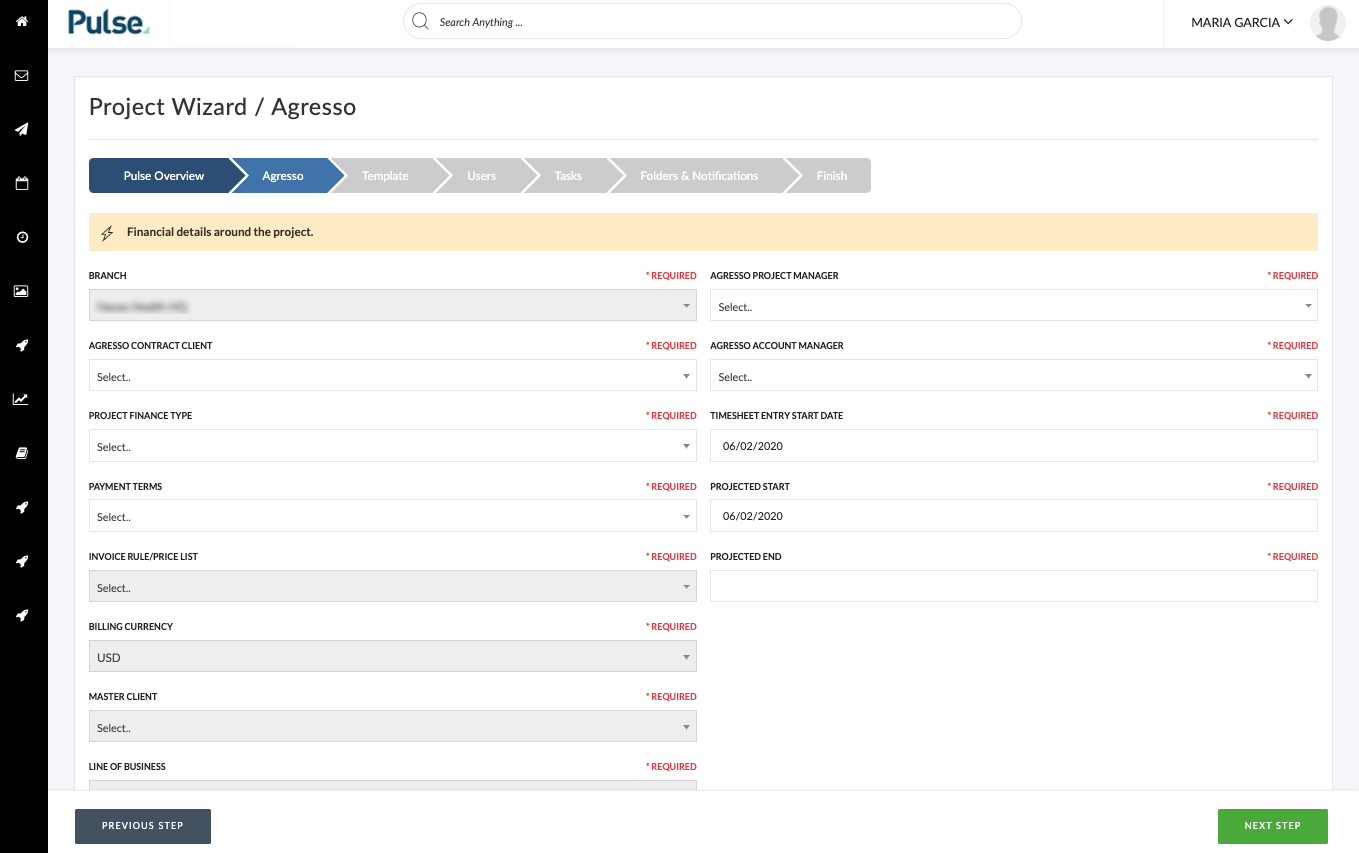The image size is (1359, 853).
Task: Click the Next Step button
Action: pos(1272,826)
